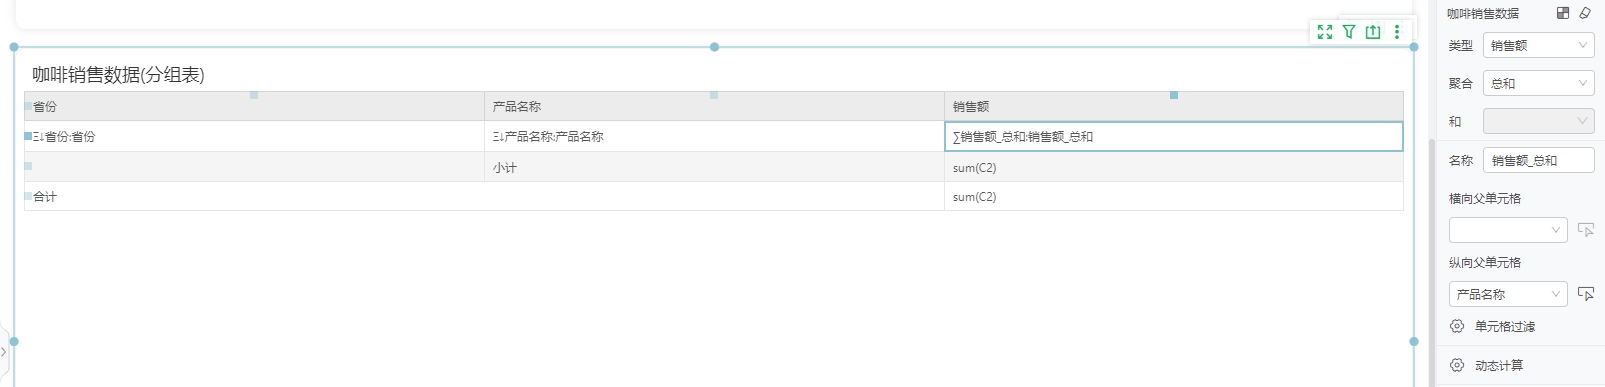Click the right edge resize handle of component
1605x387 pixels.
click(x=1414, y=341)
